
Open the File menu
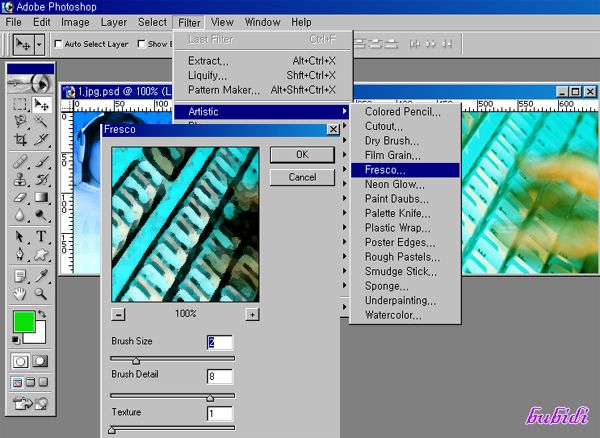coord(13,23)
